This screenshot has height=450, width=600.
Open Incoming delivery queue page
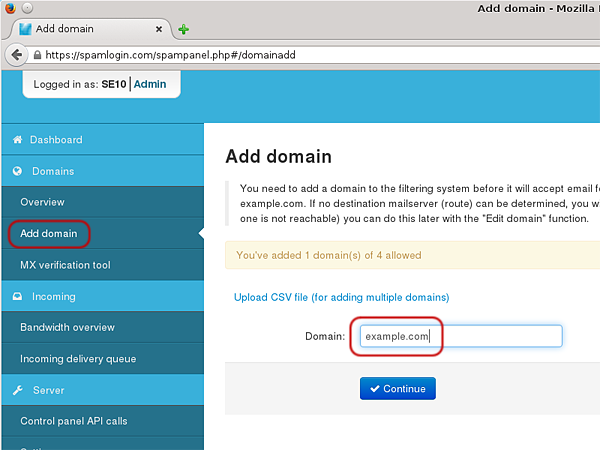click(103, 359)
